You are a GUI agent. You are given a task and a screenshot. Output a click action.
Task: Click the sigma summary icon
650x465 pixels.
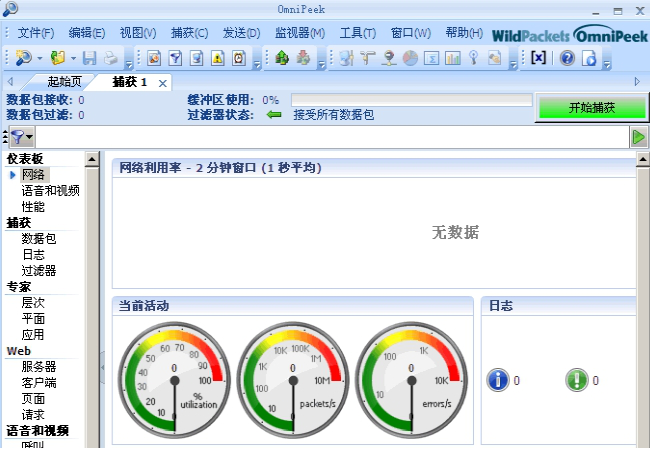[x=432, y=58]
